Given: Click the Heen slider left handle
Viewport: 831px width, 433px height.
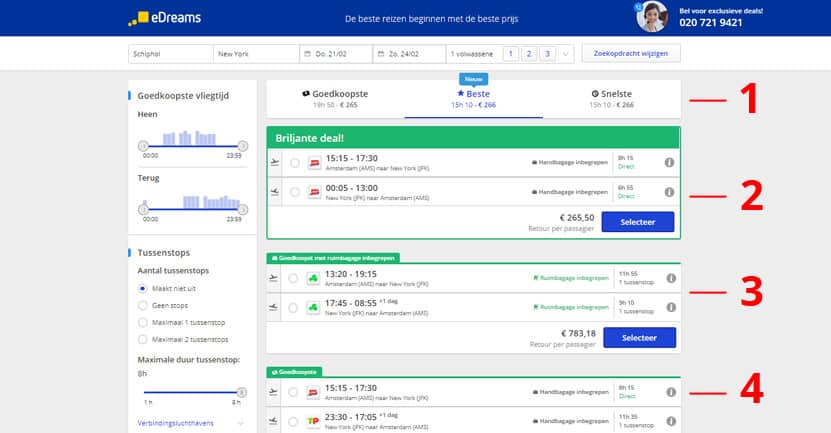Looking at the screenshot, I should 143,146.
